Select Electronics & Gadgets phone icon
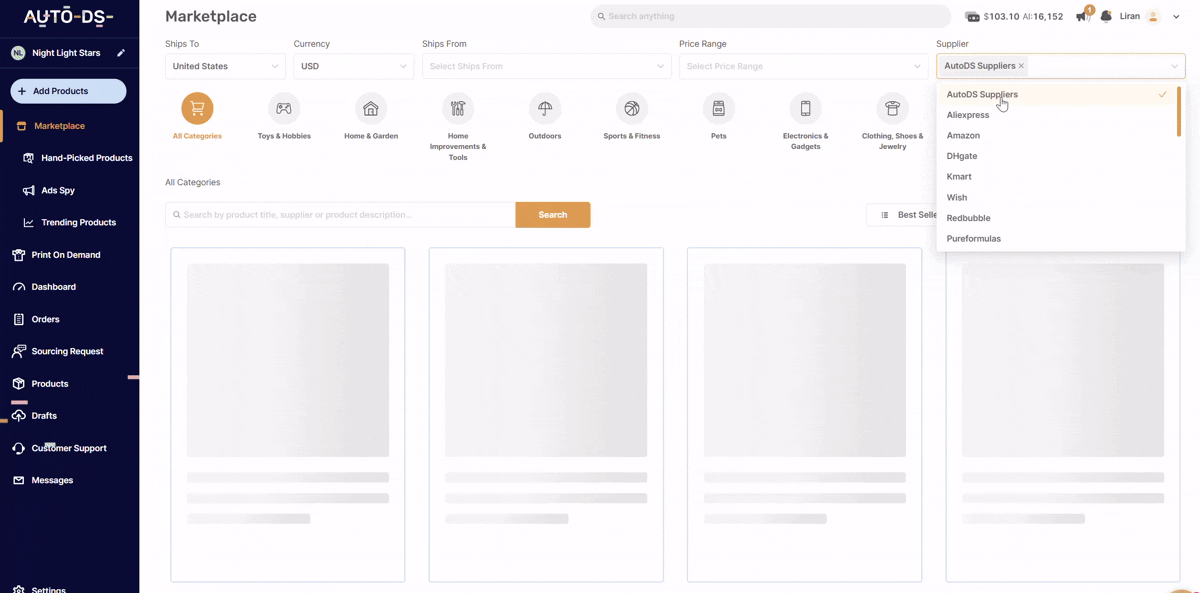 click(x=806, y=108)
